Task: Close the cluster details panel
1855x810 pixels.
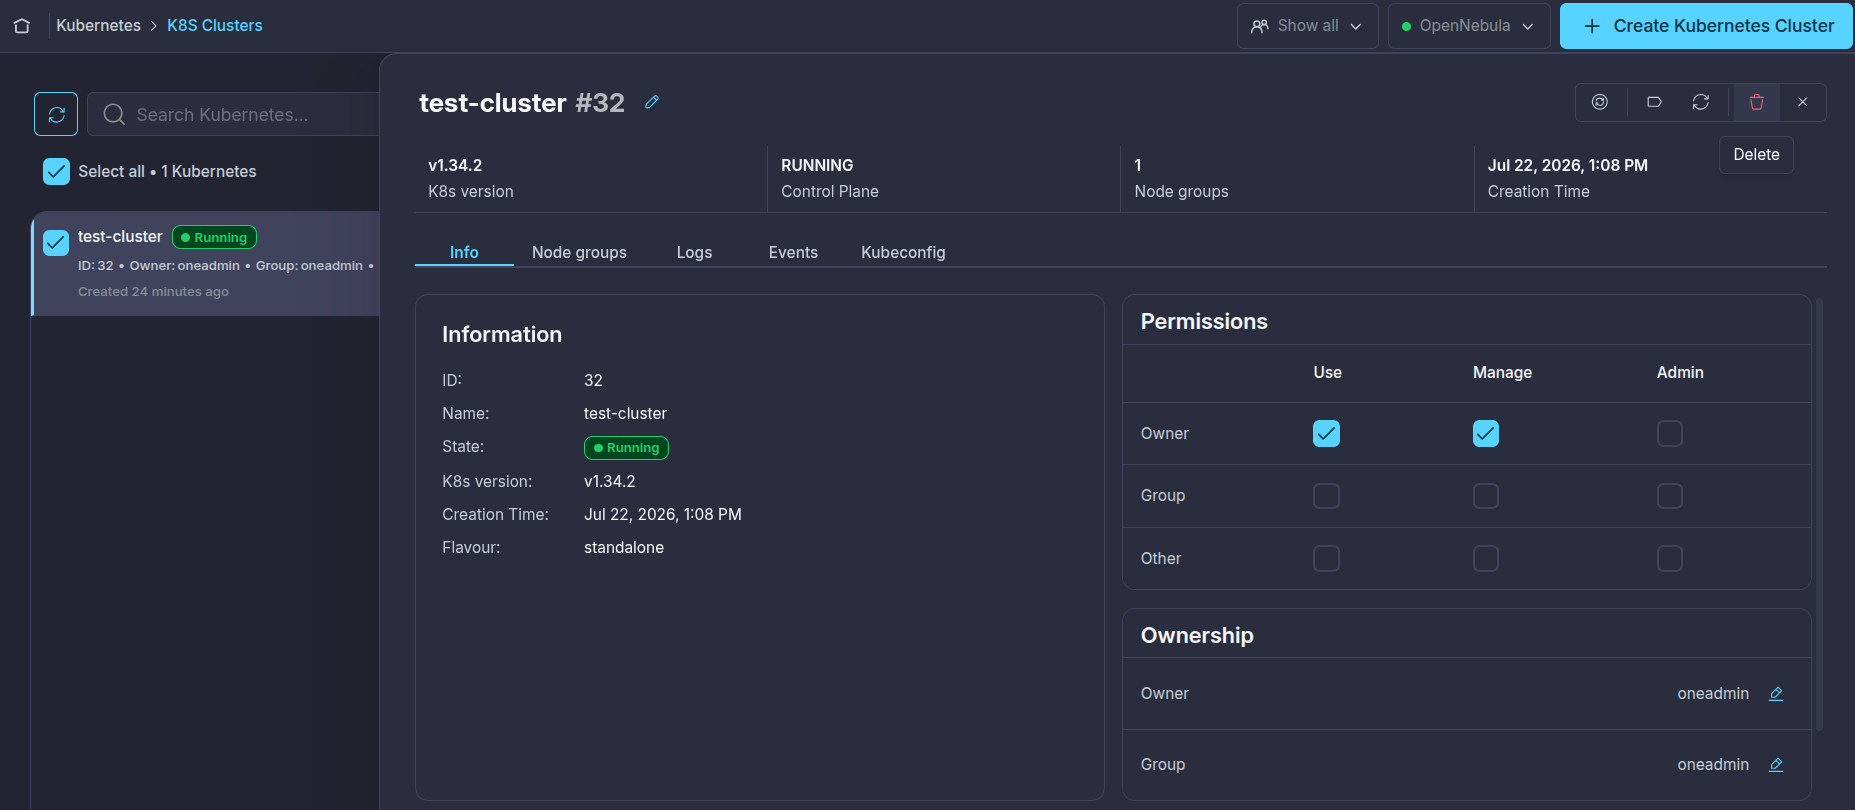Action: click(1803, 102)
